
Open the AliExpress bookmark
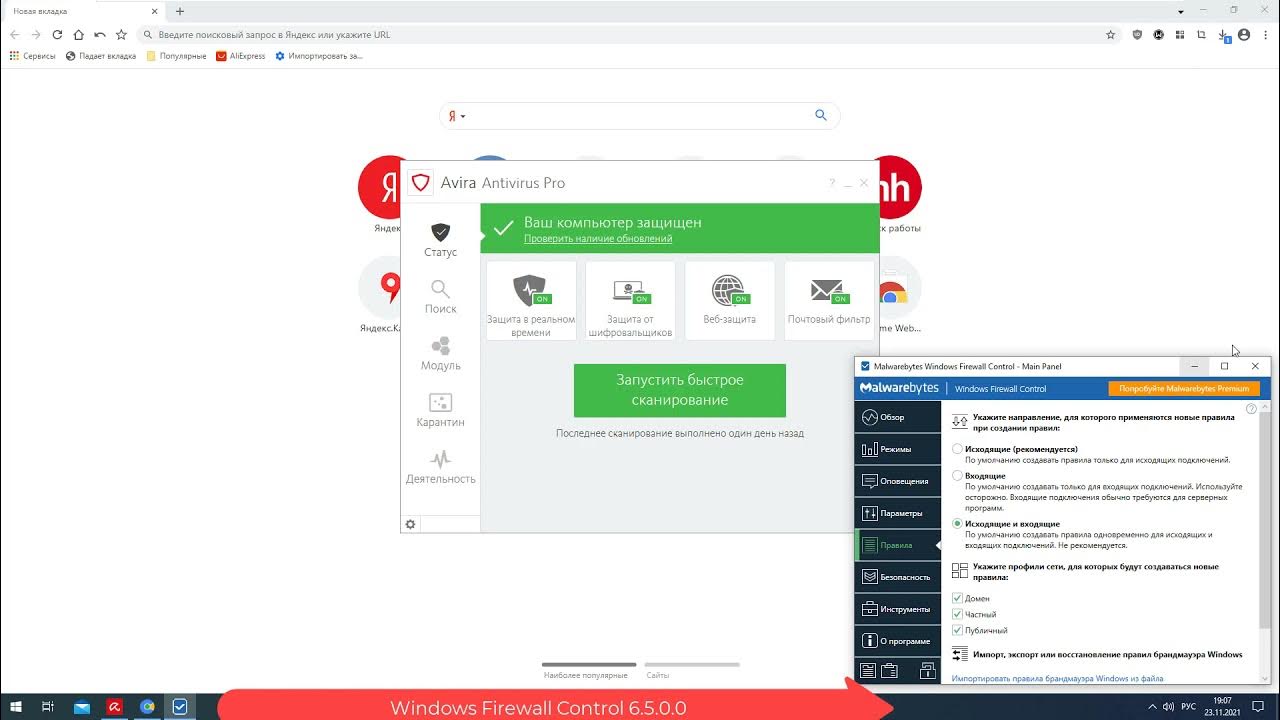click(x=241, y=56)
